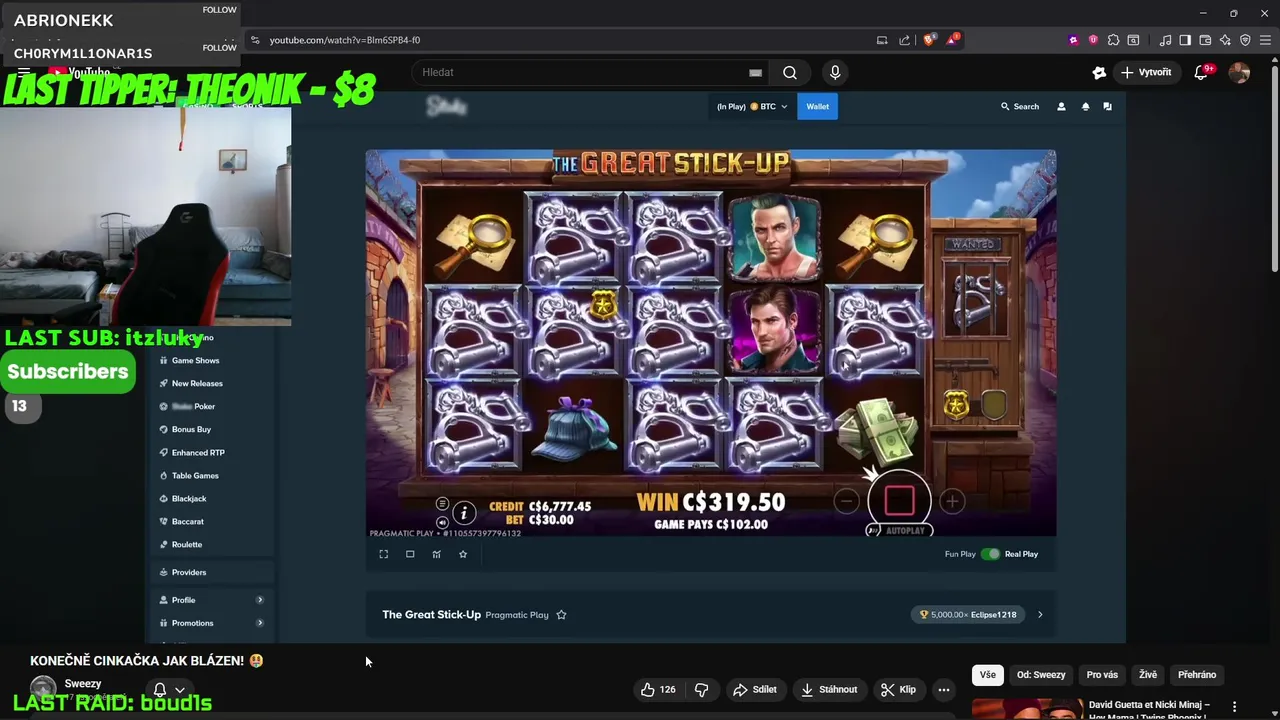
Task: Expand the Profile submenu chevron
Action: click(260, 600)
